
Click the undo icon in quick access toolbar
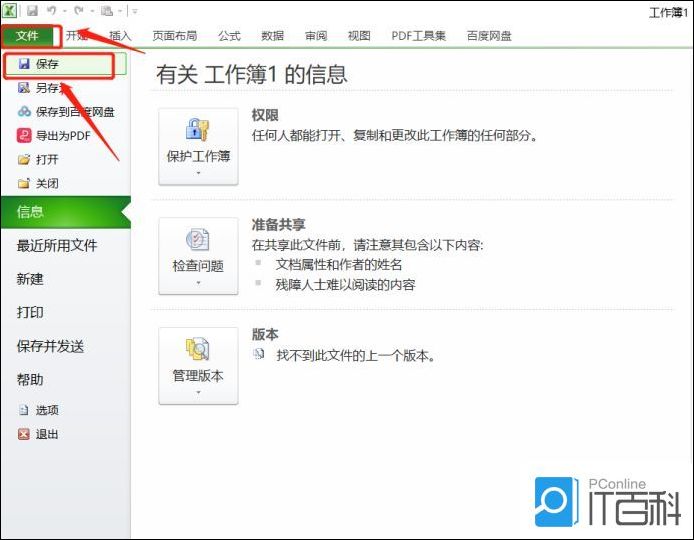tap(52, 10)
